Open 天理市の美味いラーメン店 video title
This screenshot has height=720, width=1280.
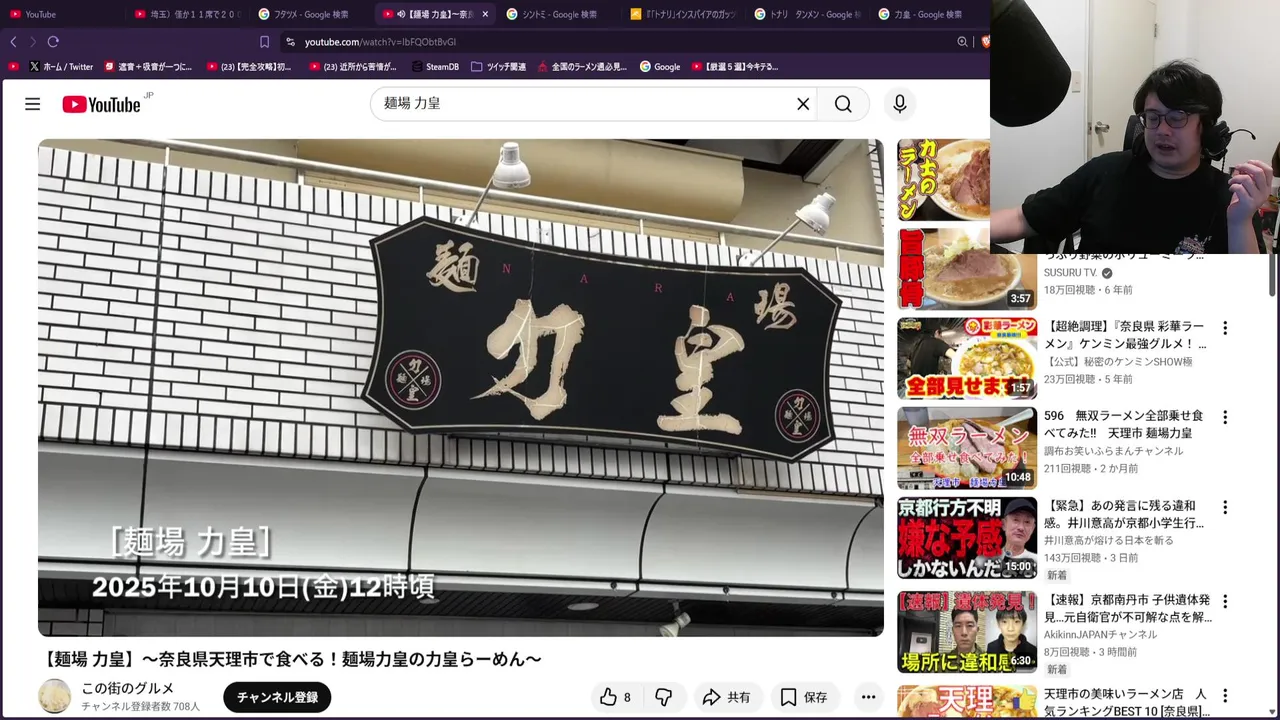click(1127, 703)
